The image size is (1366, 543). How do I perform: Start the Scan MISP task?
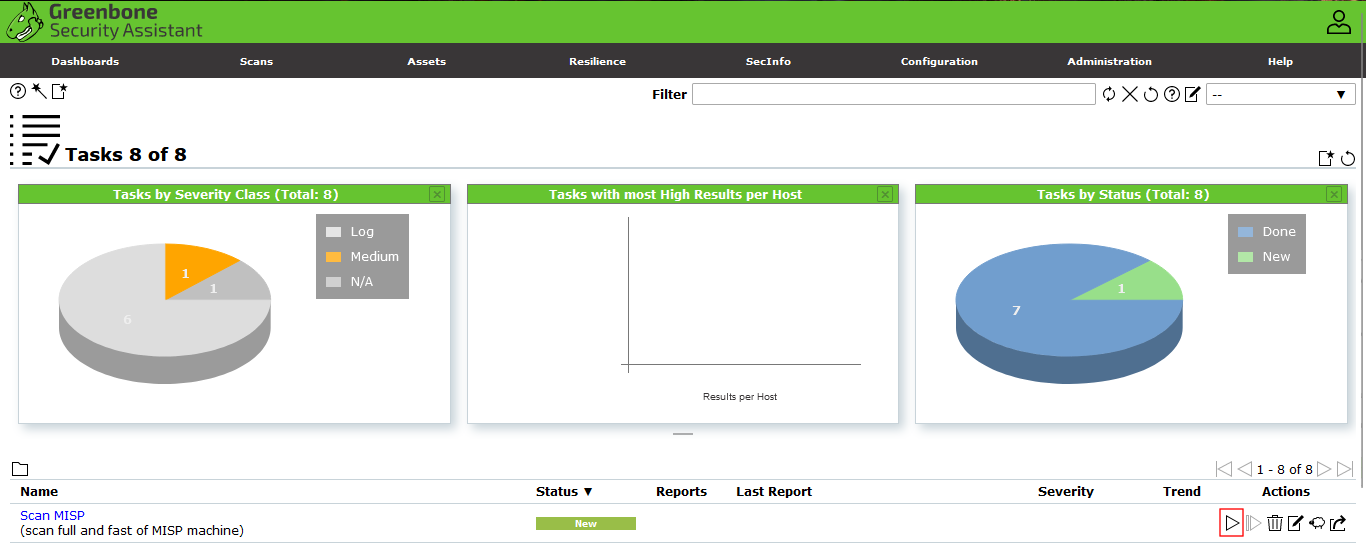click(x=1231, y=523)
